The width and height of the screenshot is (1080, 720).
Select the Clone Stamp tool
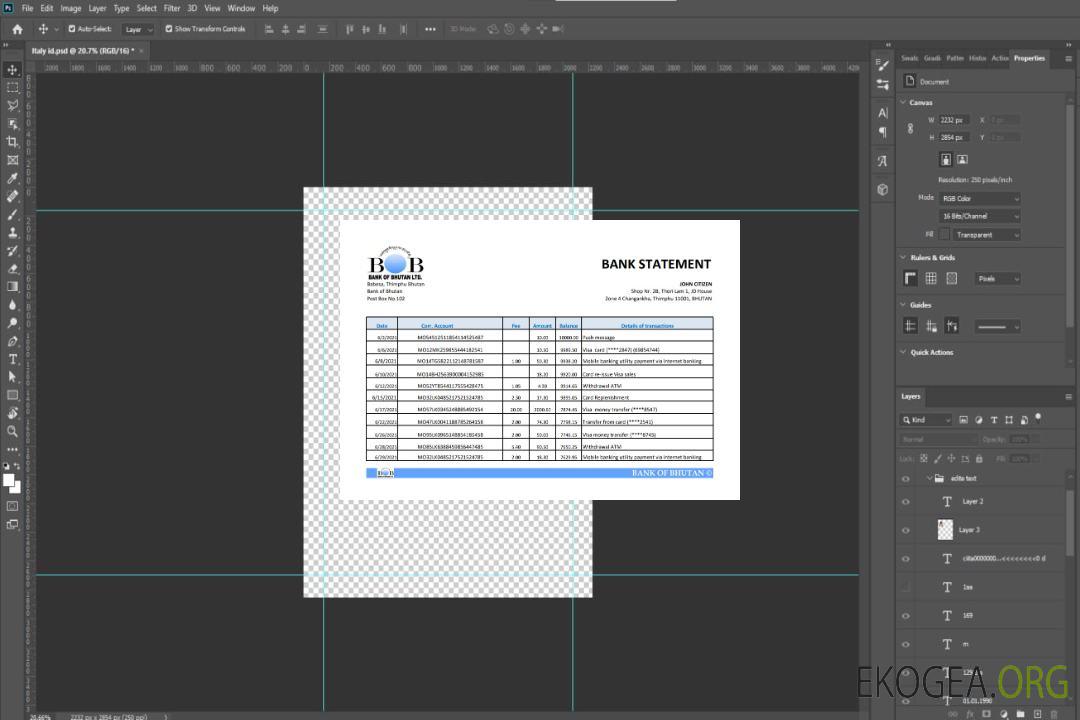coord(12,233)
